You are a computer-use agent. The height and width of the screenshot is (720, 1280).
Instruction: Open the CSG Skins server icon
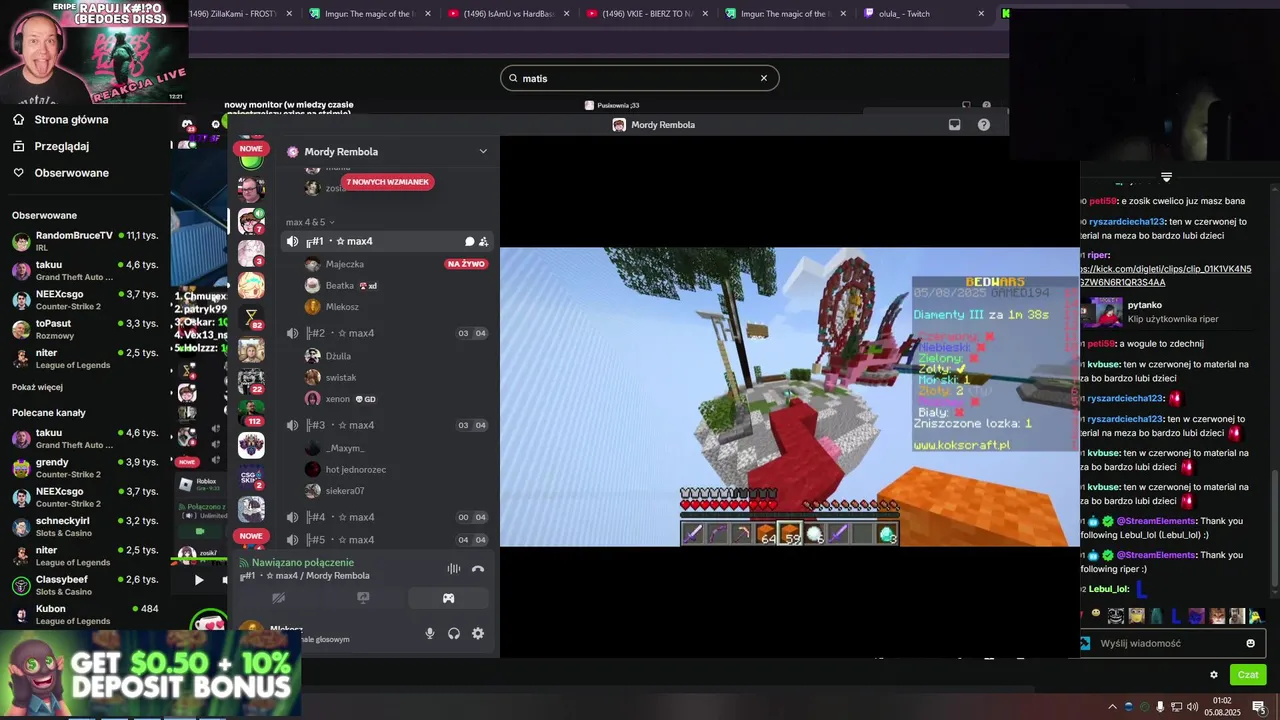coord(251,479)
